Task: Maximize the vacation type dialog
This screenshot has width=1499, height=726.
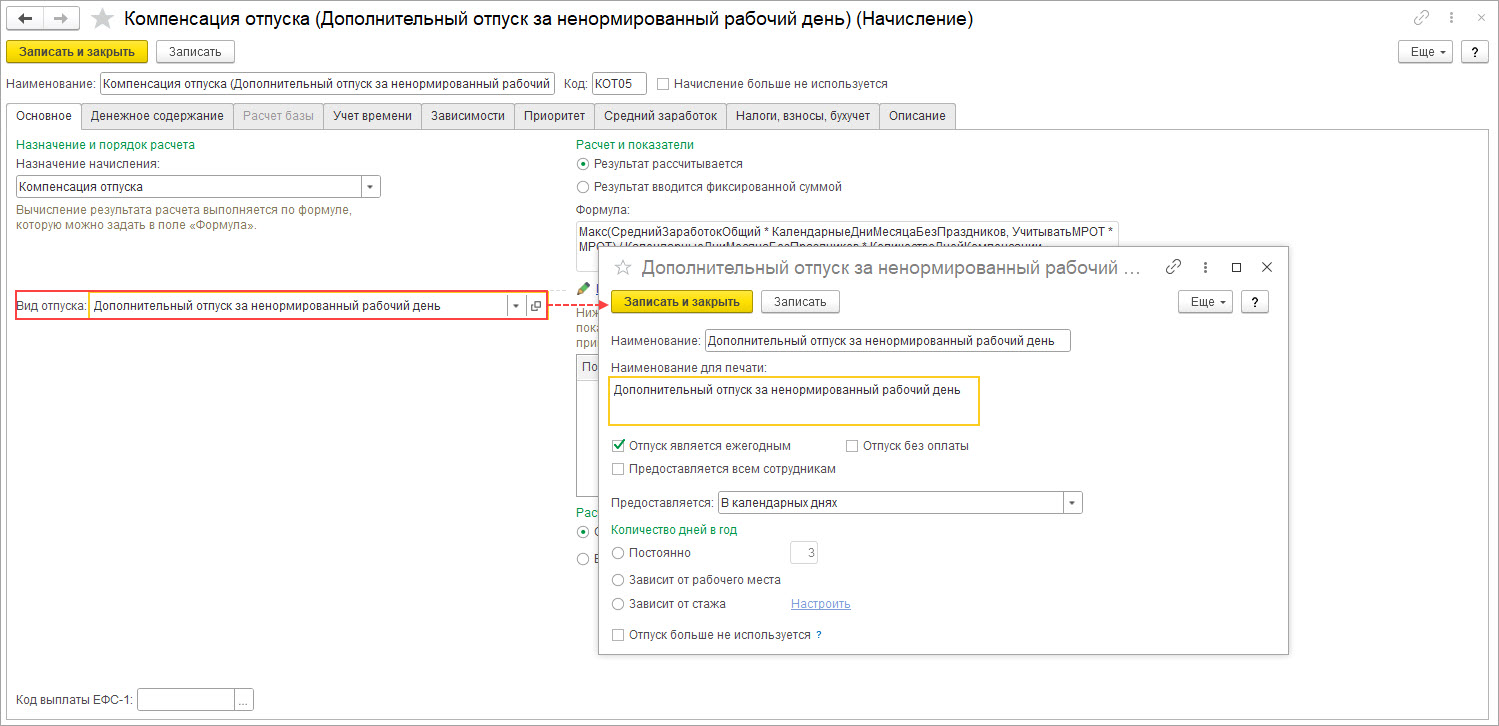Action: (1236, 267)
